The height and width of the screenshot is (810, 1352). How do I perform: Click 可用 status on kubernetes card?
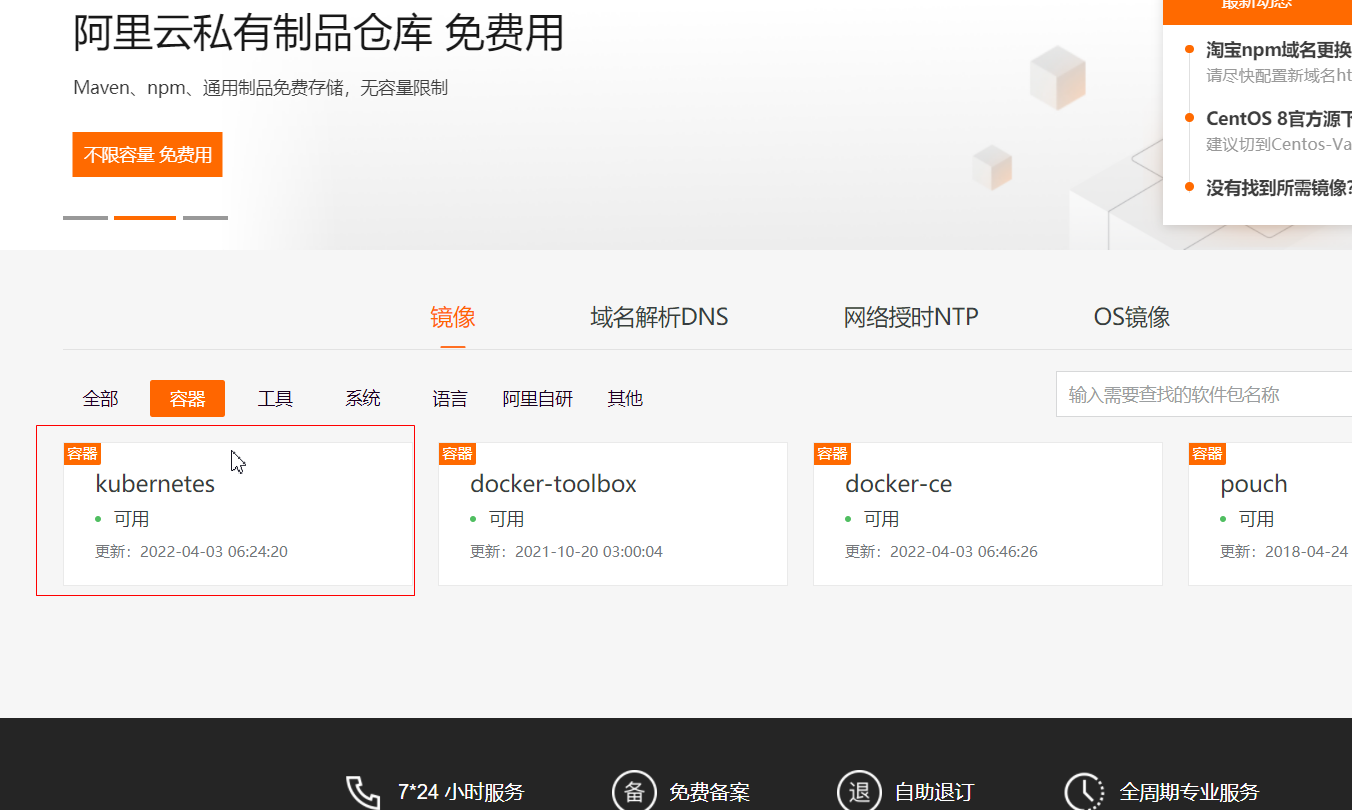tap(131, 519)
